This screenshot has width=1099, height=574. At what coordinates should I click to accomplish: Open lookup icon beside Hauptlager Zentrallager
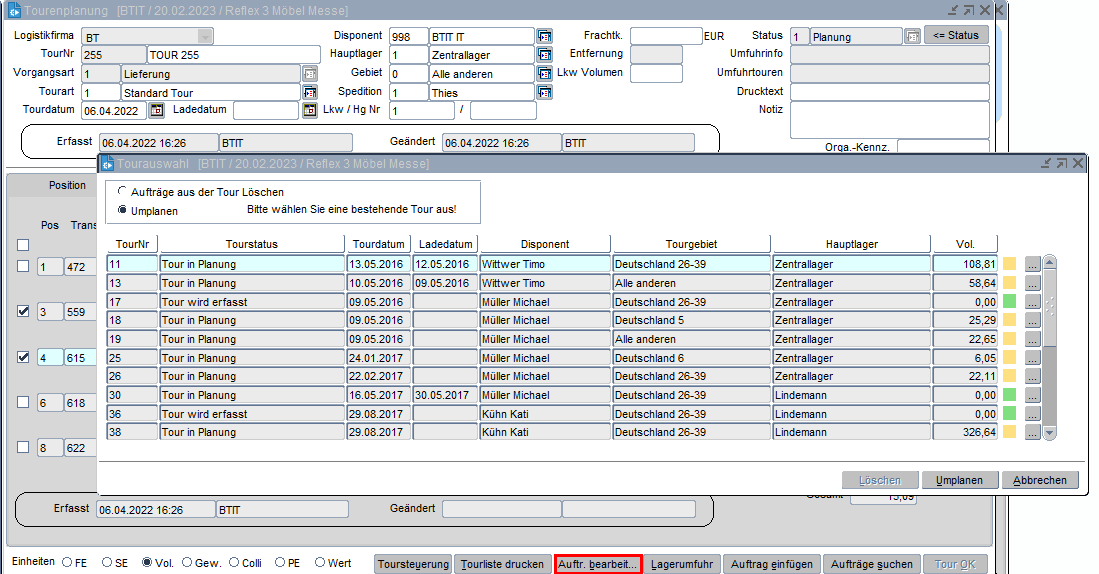[x=544, y=55]
